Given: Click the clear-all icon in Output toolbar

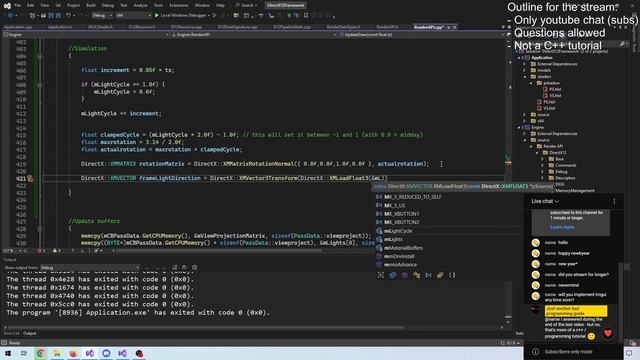Looking at the screenshot, I should point(174,267).
